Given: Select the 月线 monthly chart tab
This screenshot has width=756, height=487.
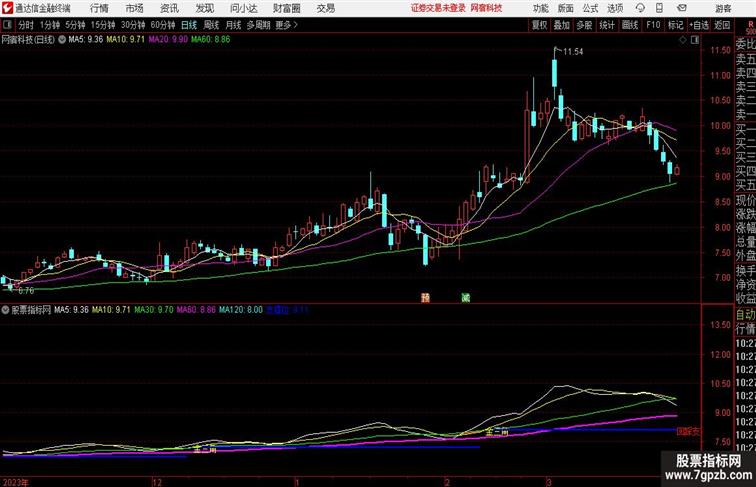Looking at the screenshot, I should coord(233,25).
